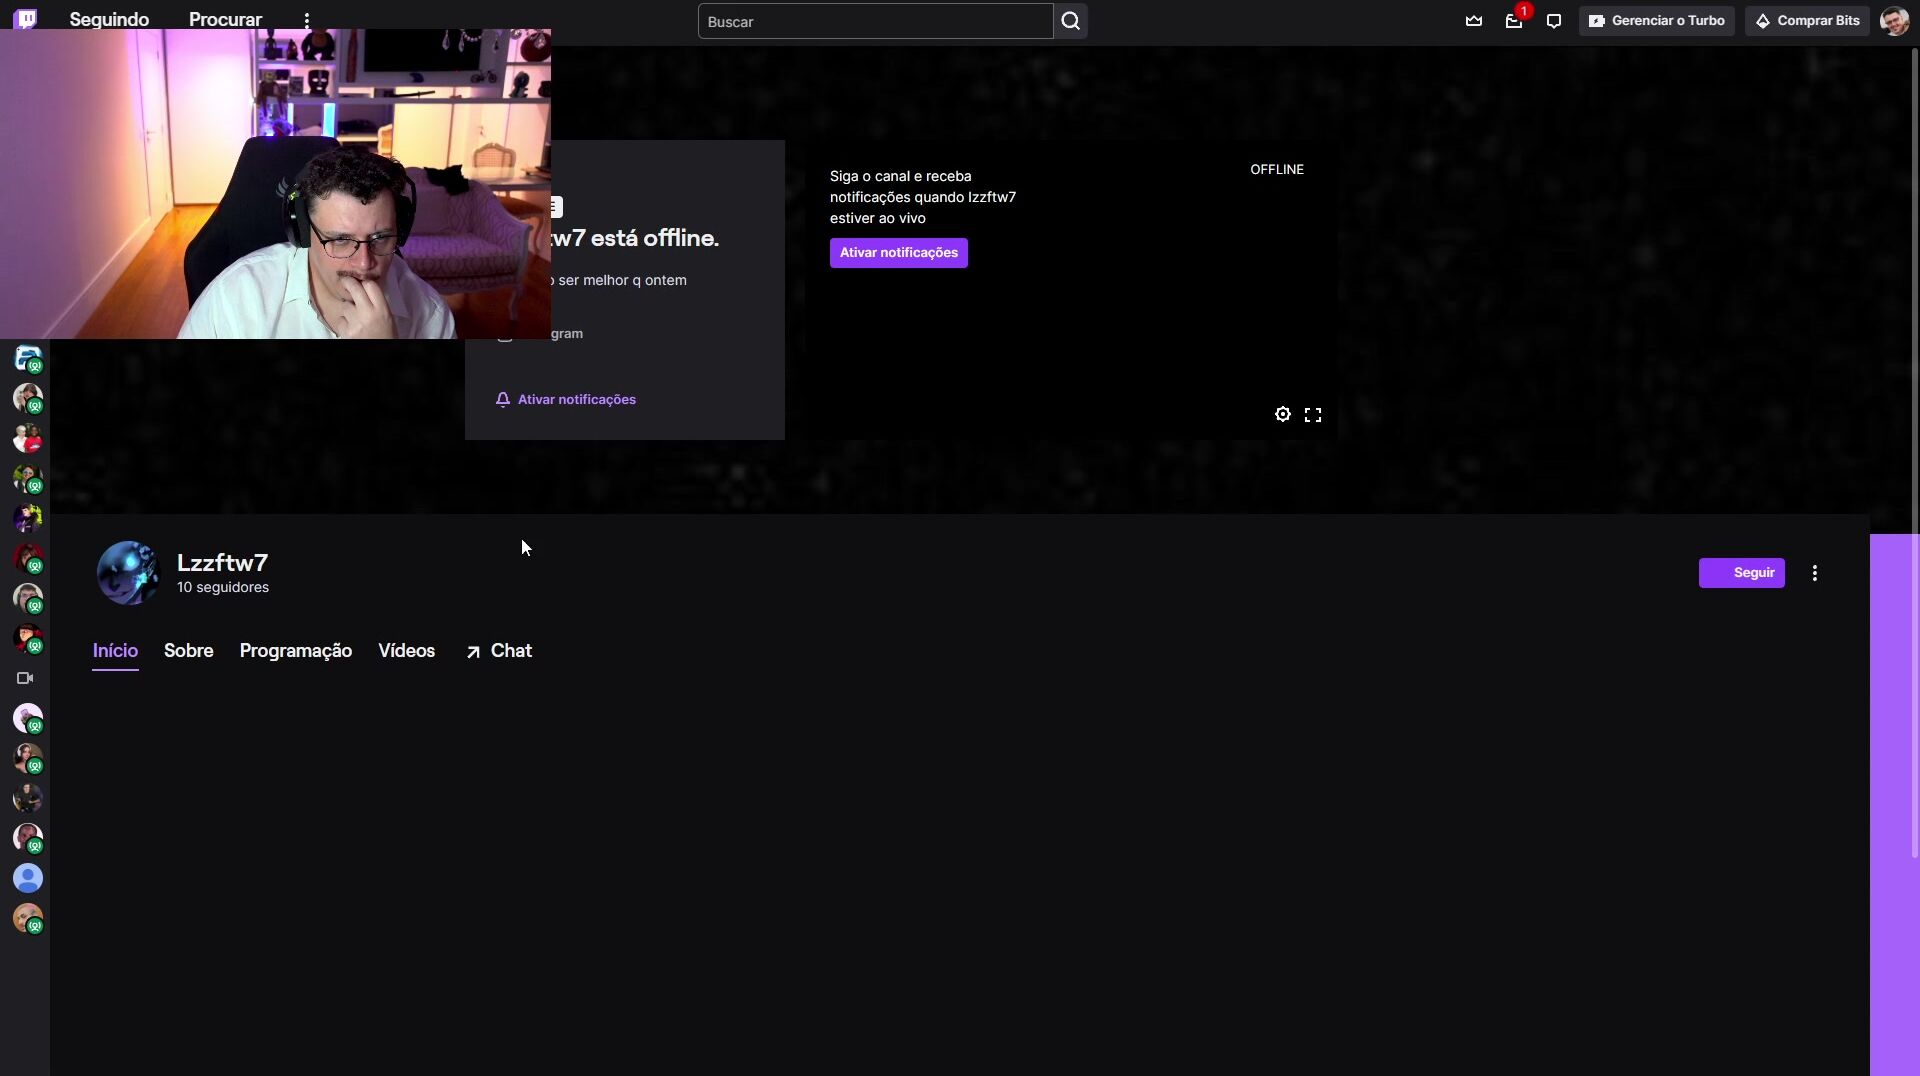
Task: Click the 10 seguidores text
Action: click(223, 587)
